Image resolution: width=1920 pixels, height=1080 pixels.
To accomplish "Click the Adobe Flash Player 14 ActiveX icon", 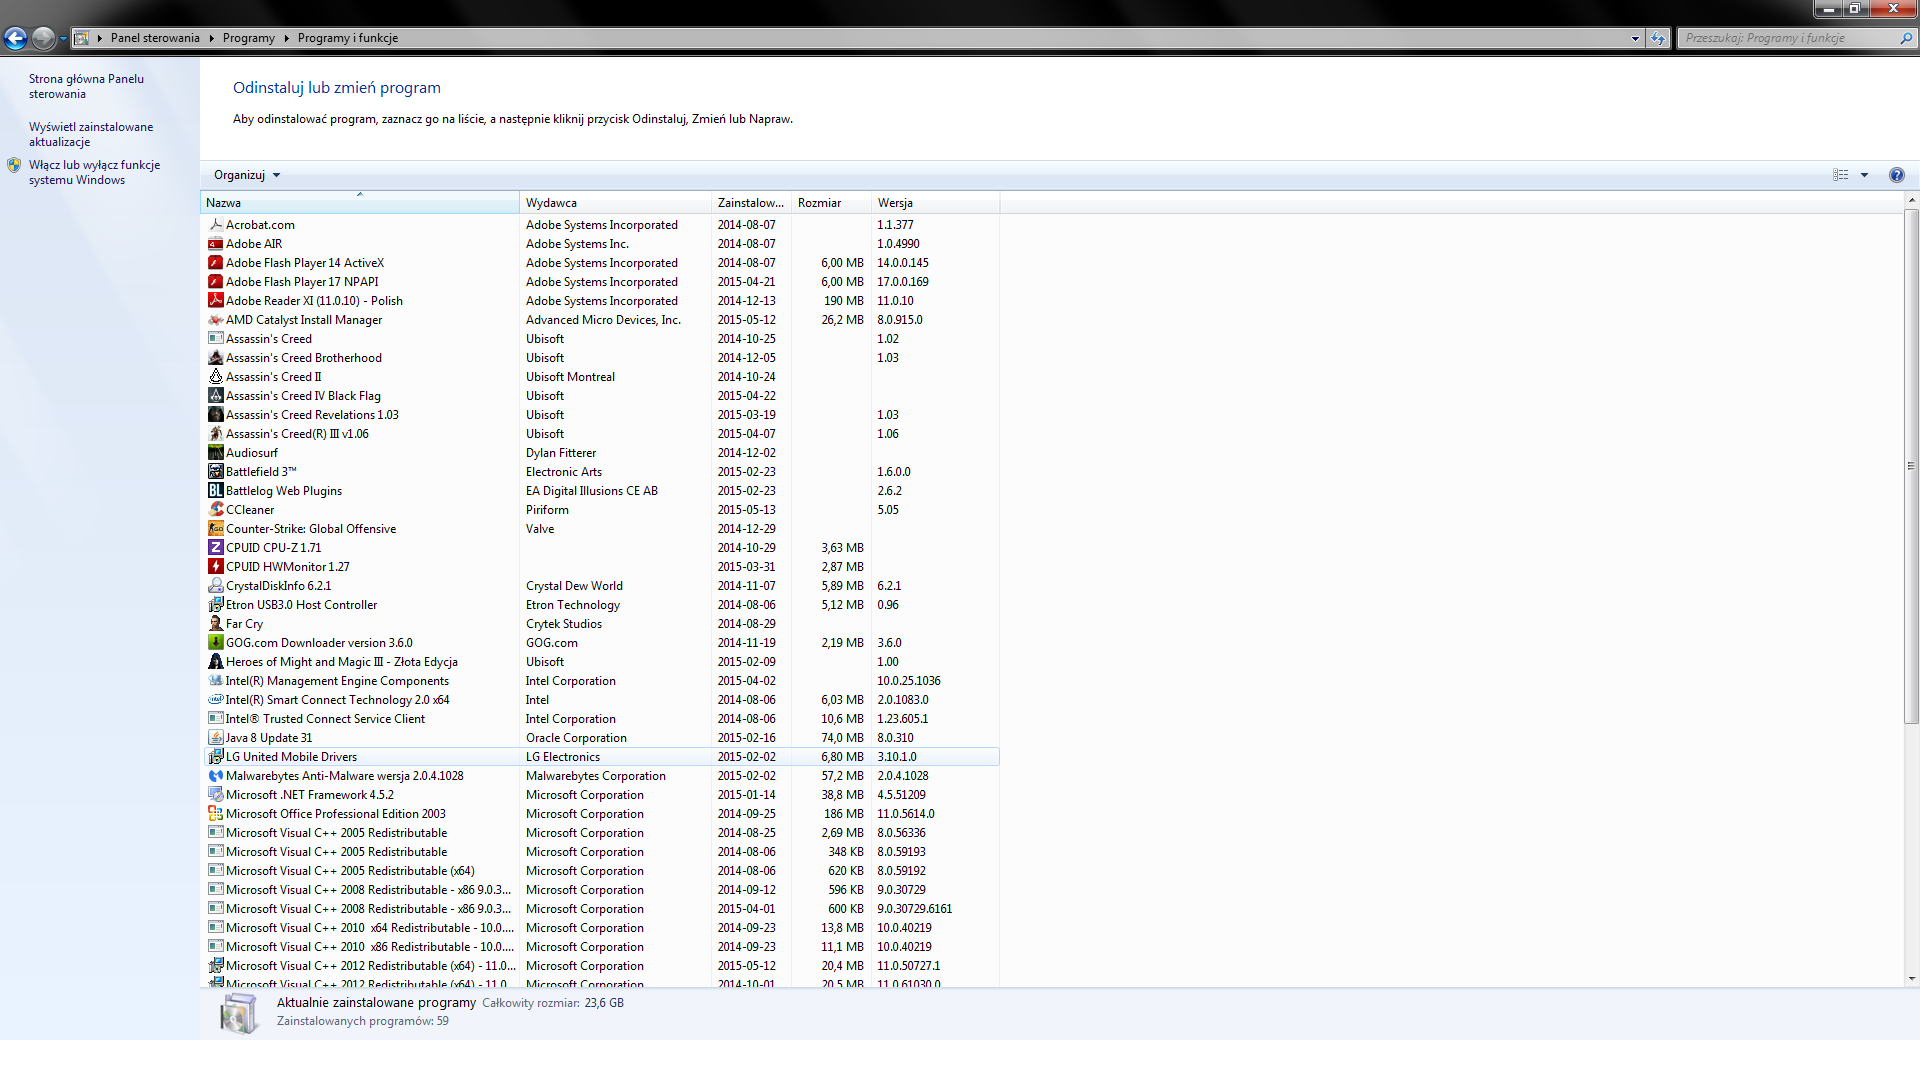I will (215, 263).
